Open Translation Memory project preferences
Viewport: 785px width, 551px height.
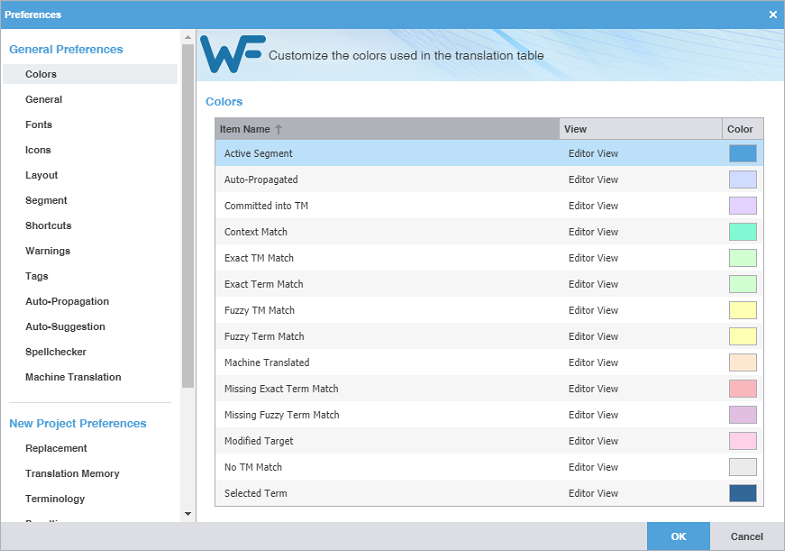point(72,474)
